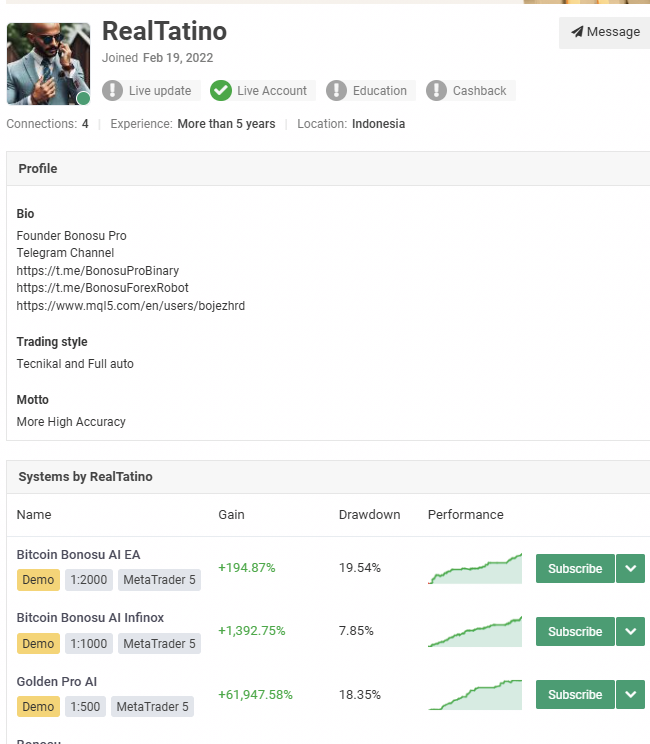The width and height of the screenshot is (650, 744).
Task: Click the Live Account green checkmark icon
Action: [221, 91]
